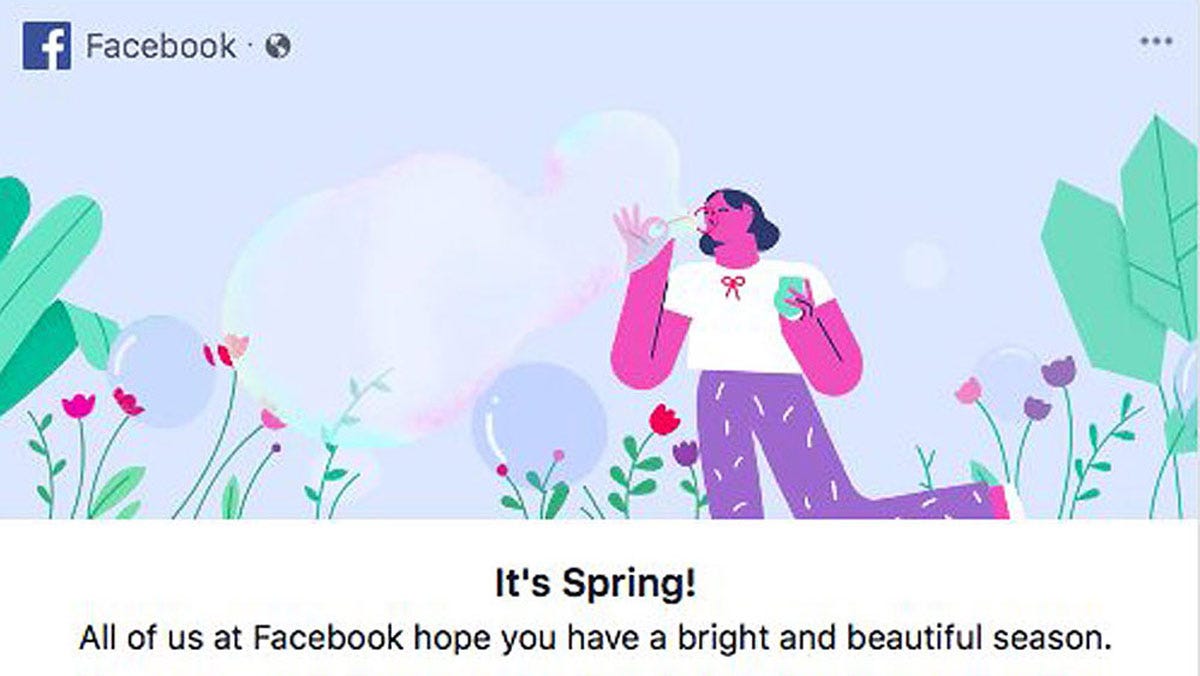Screen dimensions: 1200x676
Task: Click the pink flower at bottom left
Action: 78,405
